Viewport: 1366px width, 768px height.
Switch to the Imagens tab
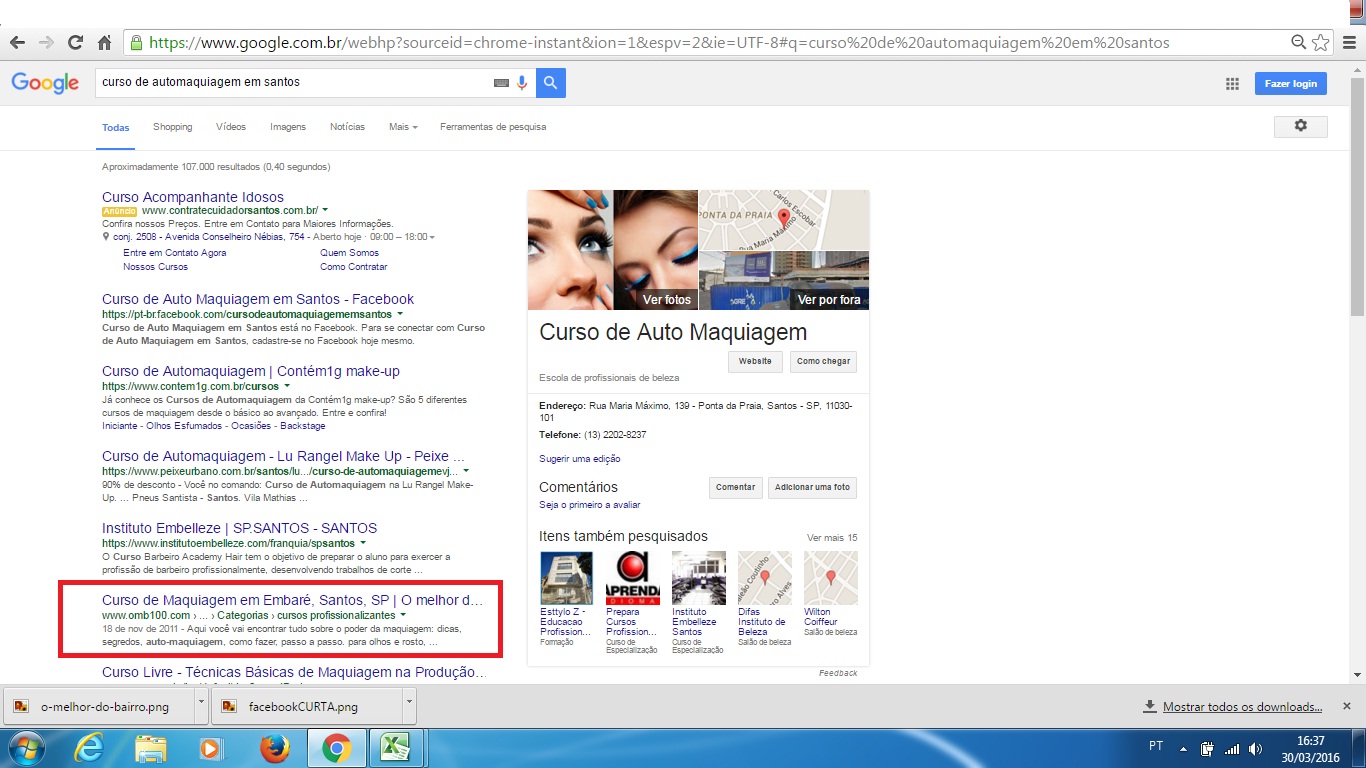pyautogui.click(x=288, y=127)
